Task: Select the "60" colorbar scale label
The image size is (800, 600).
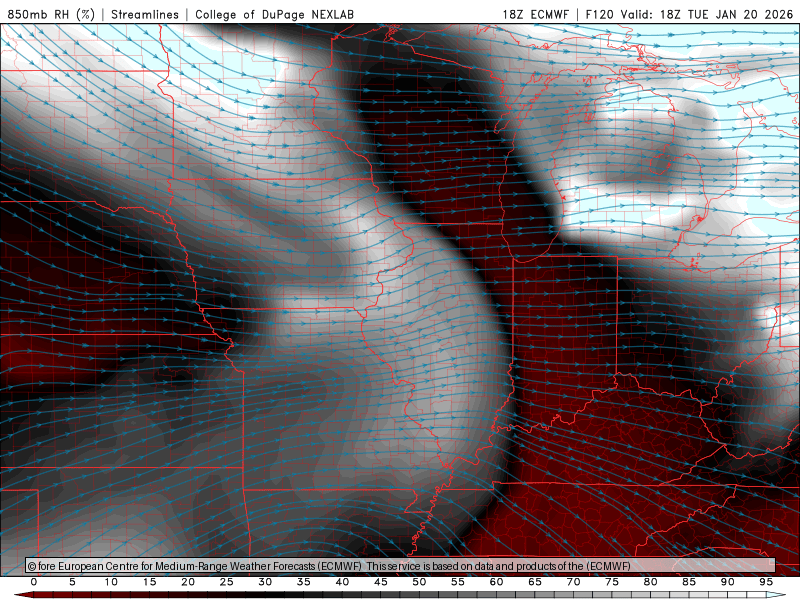Action: click(496, 582)
